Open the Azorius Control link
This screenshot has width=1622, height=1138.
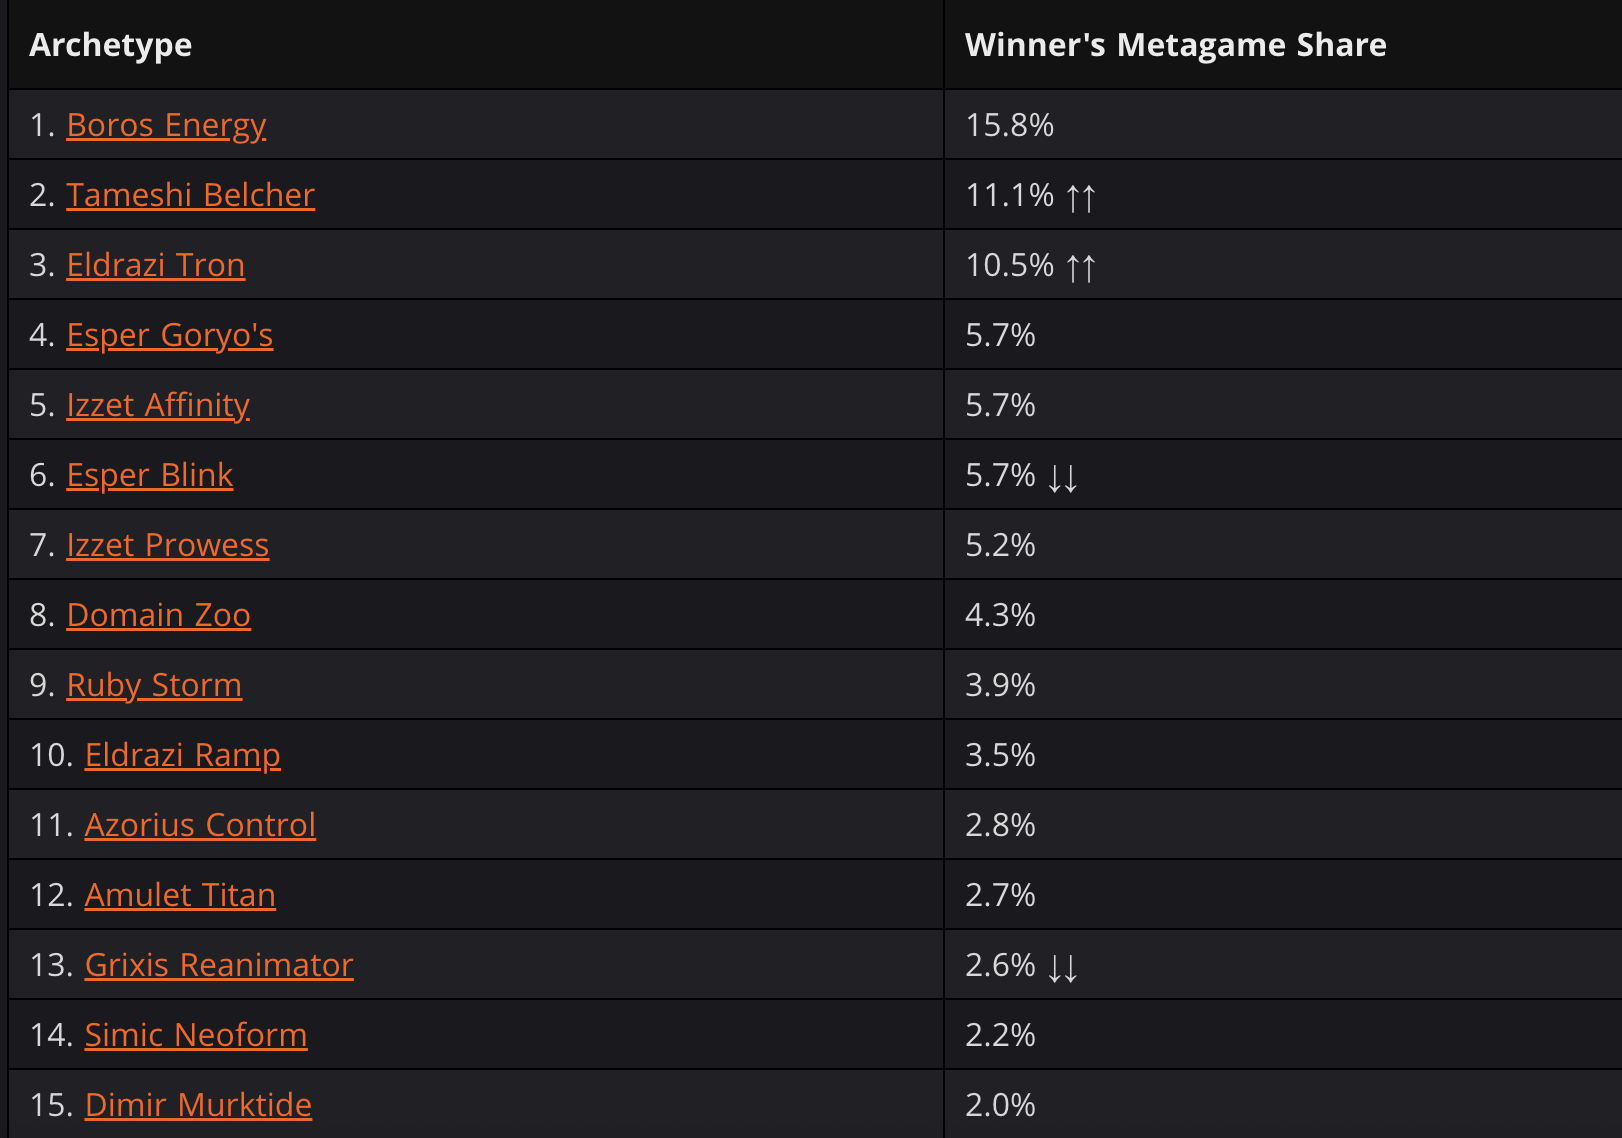(200, 825)
